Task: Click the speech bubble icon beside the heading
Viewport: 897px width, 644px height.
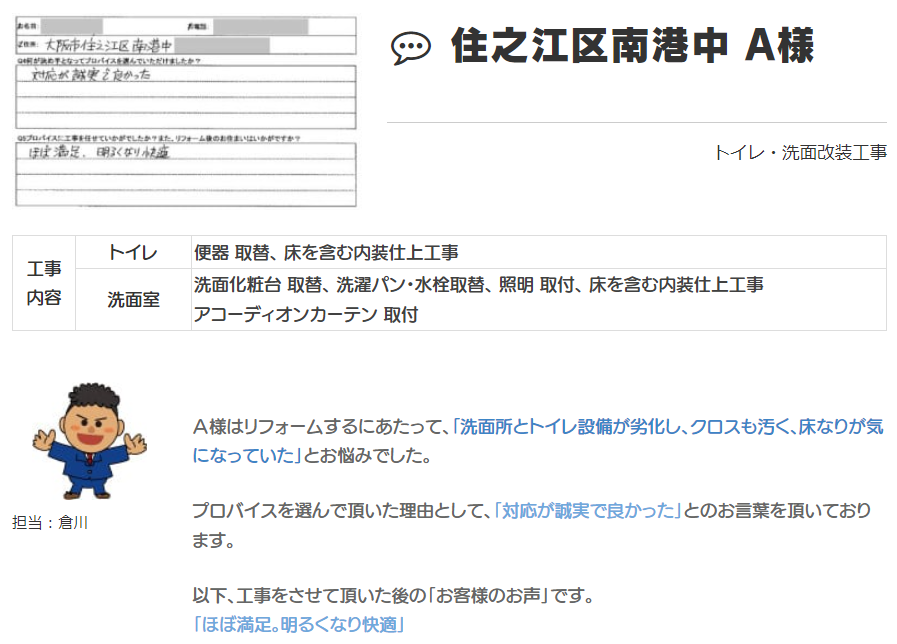Action: point(410,48)
